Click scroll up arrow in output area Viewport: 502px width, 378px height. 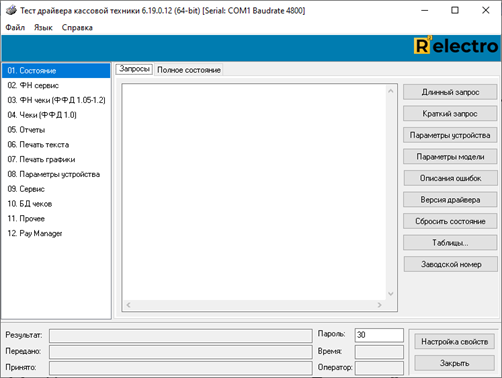391,91
